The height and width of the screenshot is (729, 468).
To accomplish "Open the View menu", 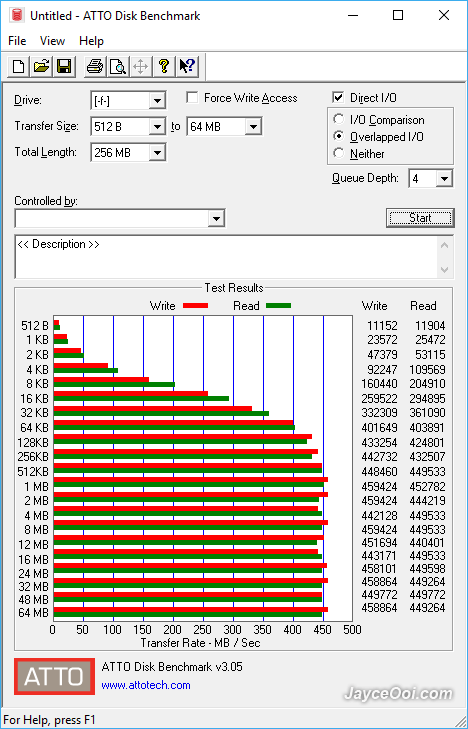I will tap(52, 41).
